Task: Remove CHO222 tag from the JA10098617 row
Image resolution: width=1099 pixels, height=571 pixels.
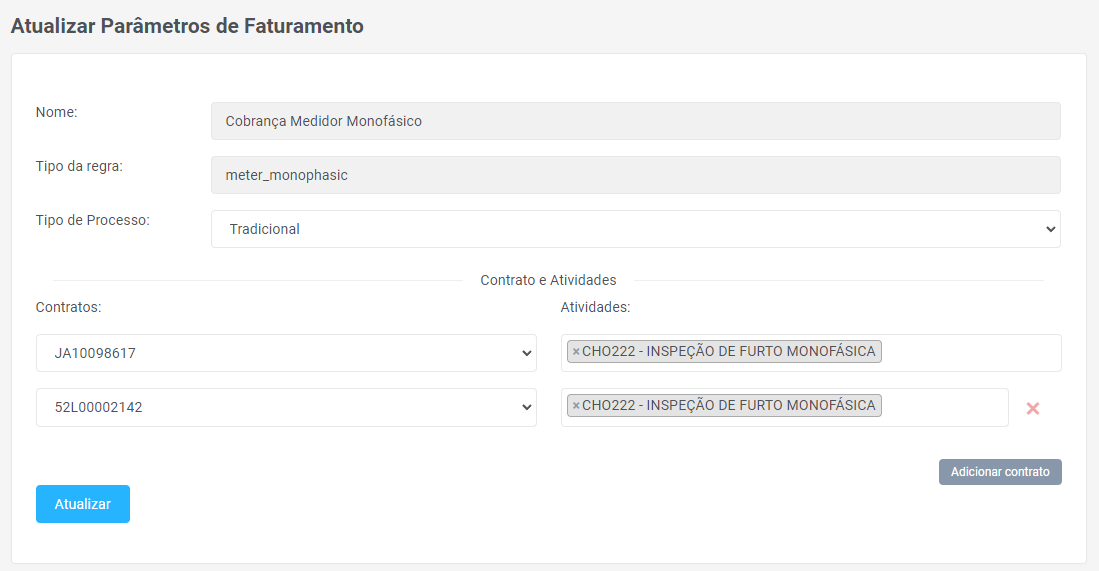Action: click(576, 352)
